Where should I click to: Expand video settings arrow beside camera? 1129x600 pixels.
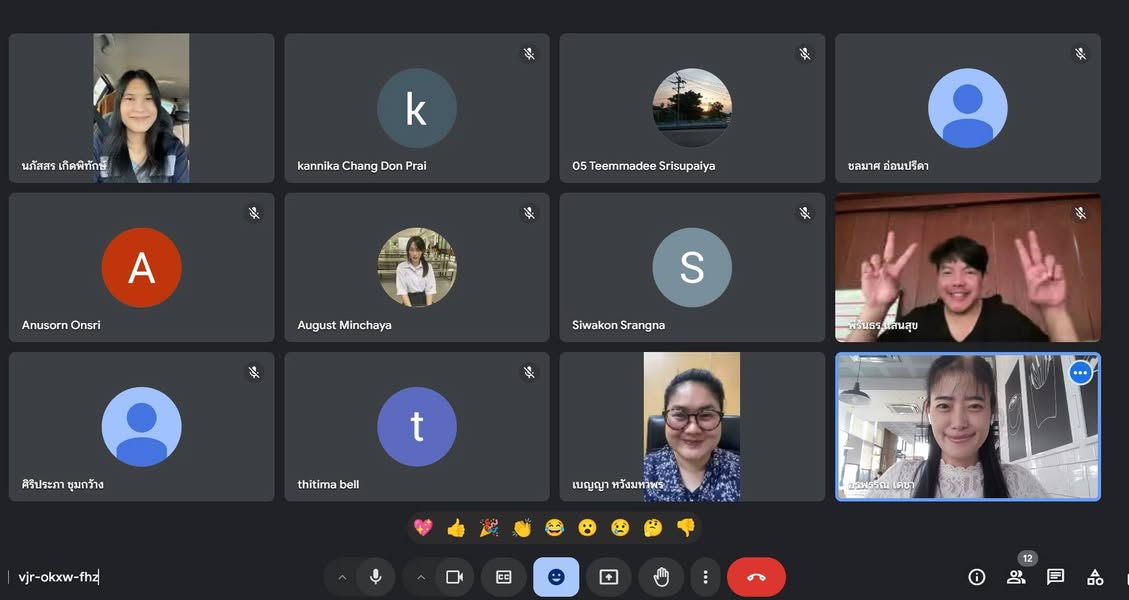tap(421, 577)
